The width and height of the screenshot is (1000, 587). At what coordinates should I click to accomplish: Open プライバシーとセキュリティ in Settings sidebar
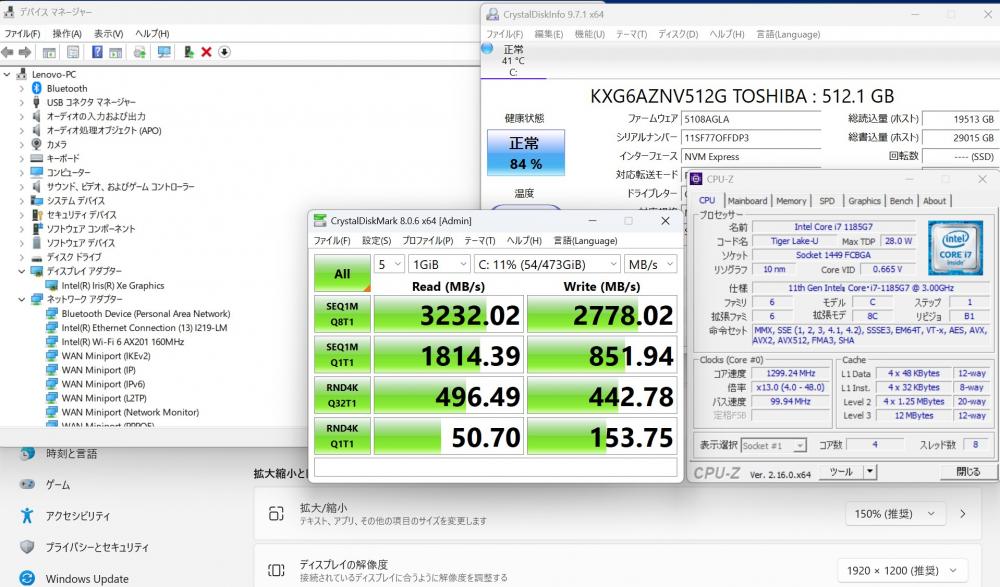[97, 547]
